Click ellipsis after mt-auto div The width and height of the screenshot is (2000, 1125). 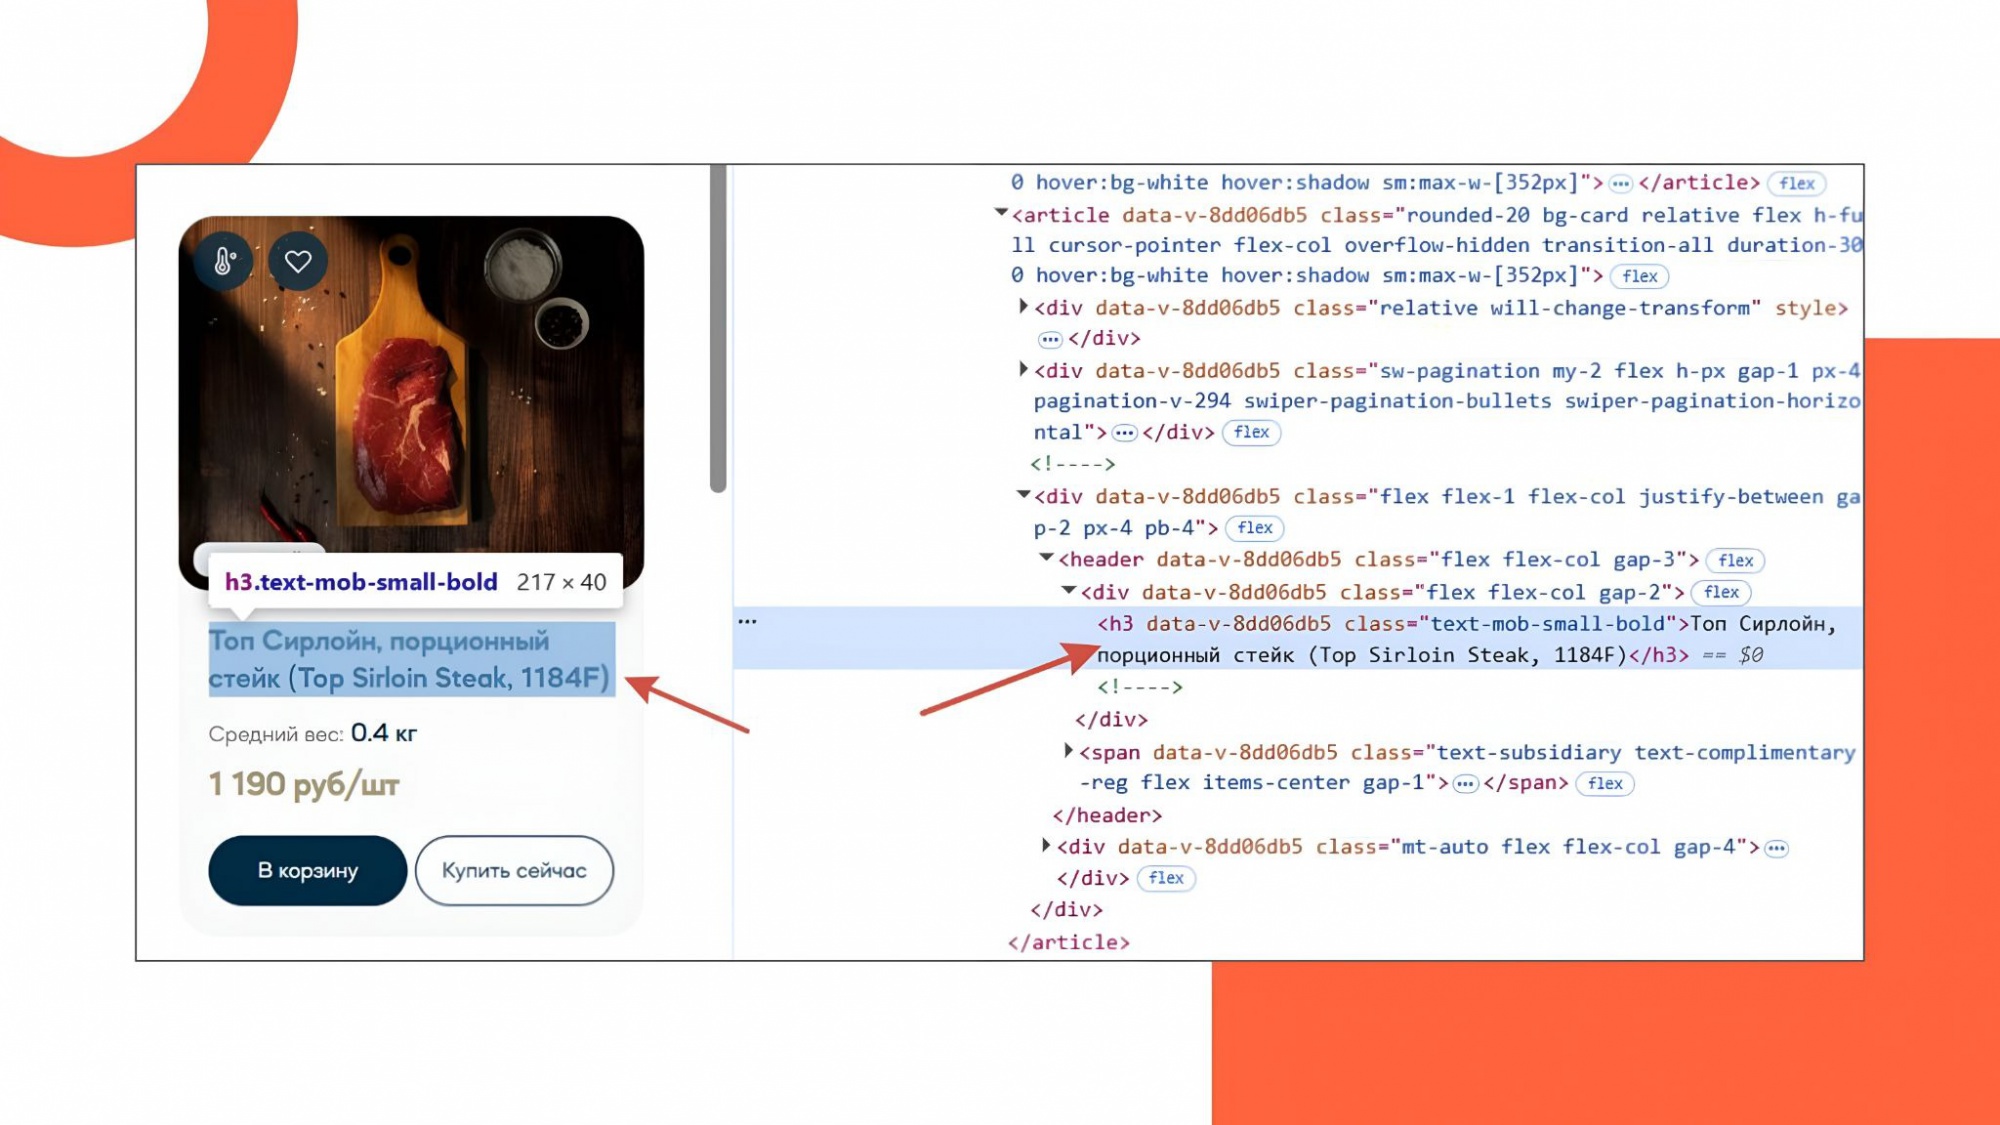pos(1776,848)
